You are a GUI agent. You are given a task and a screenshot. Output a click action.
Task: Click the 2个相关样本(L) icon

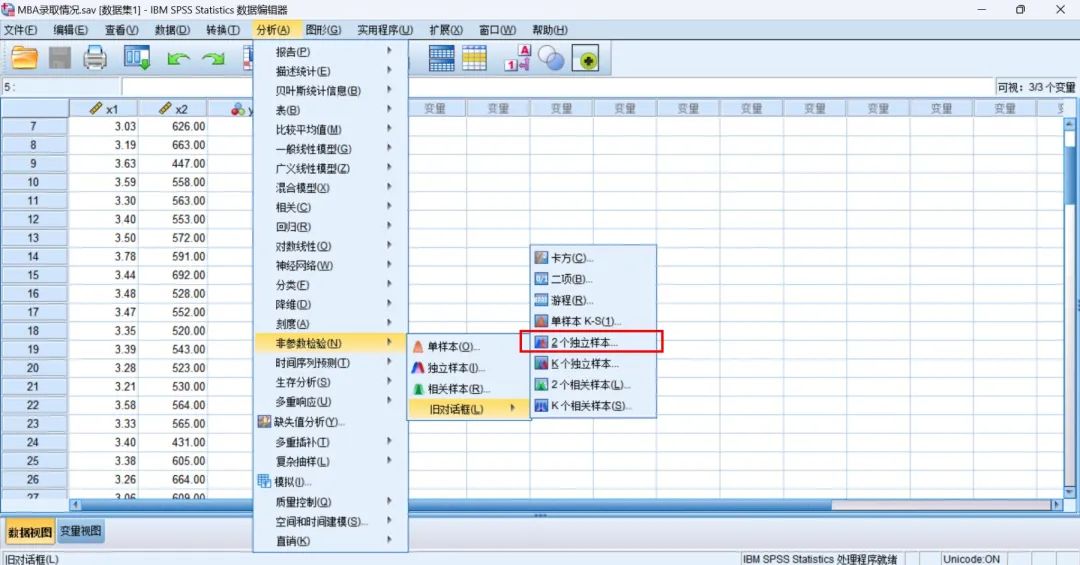click(541, 384)
